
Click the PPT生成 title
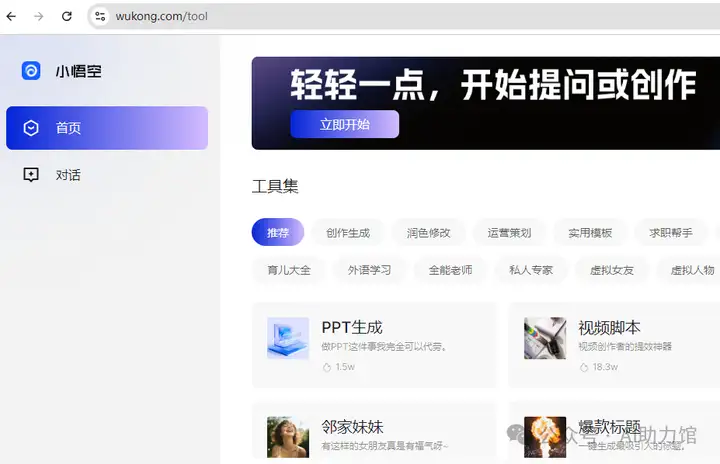352,328
